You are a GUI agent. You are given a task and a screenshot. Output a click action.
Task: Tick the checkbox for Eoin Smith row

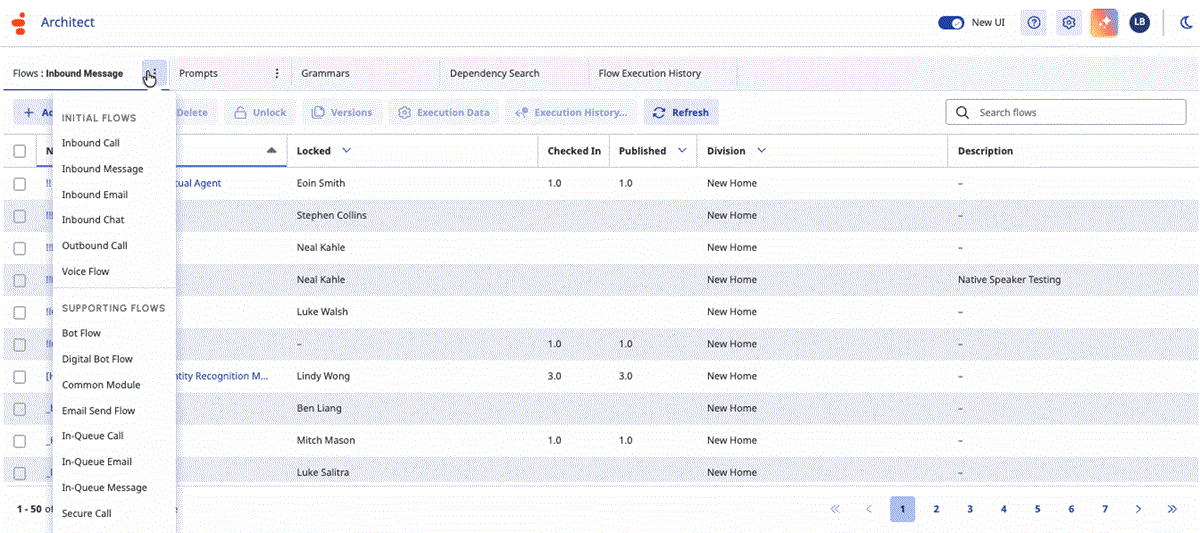click(20, 184)
